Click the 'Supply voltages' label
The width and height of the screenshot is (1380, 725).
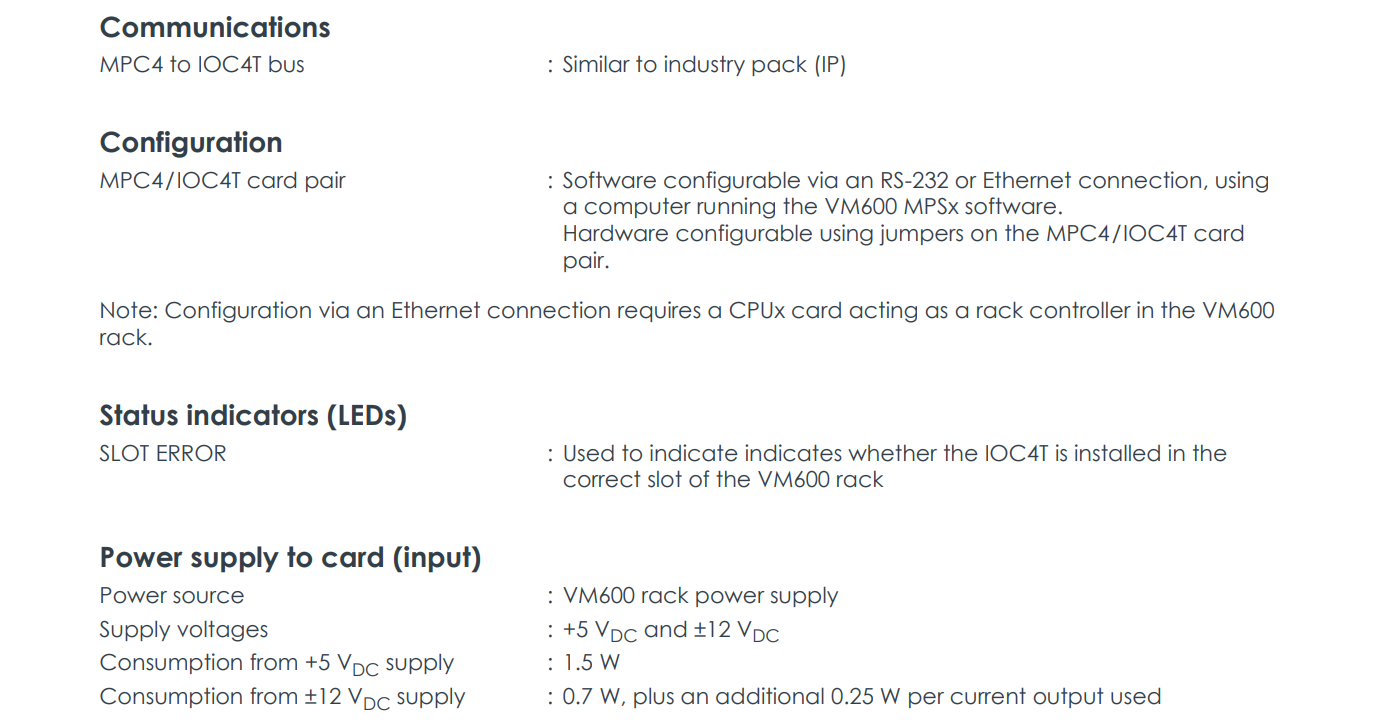pyautogui.click(x=184, y=630)
